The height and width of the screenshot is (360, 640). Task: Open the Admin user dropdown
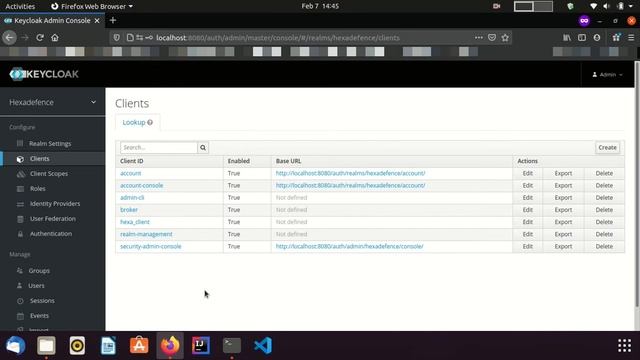(x=607, y=74)
